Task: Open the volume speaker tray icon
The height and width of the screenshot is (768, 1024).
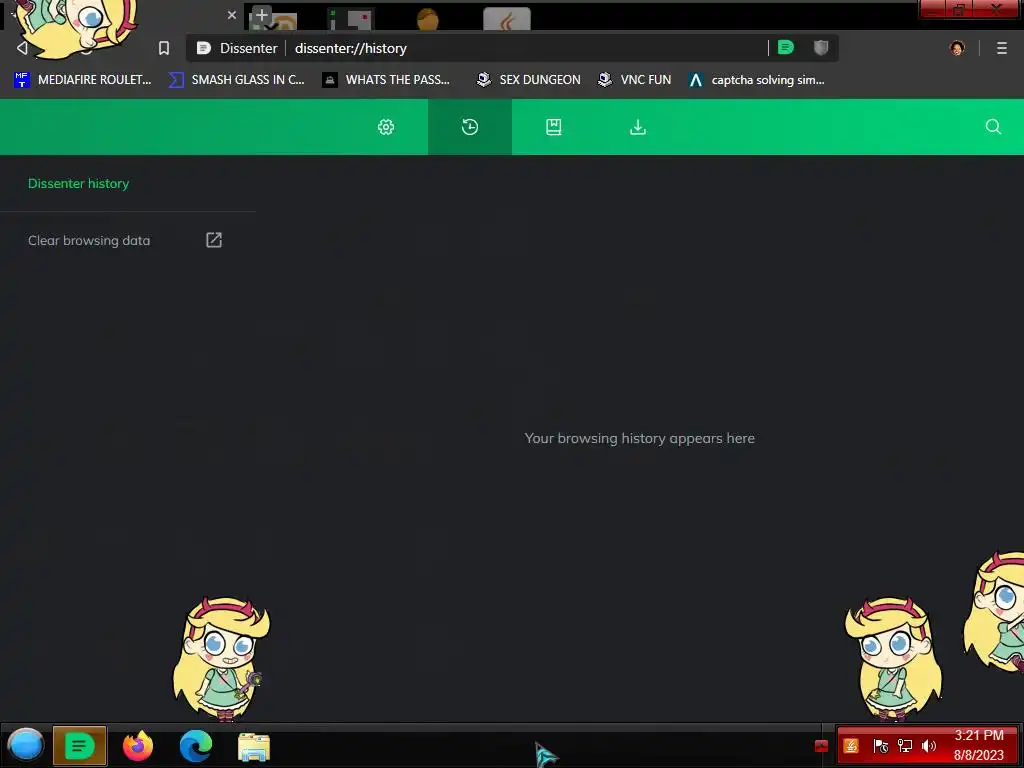Action: pos(929,746)
